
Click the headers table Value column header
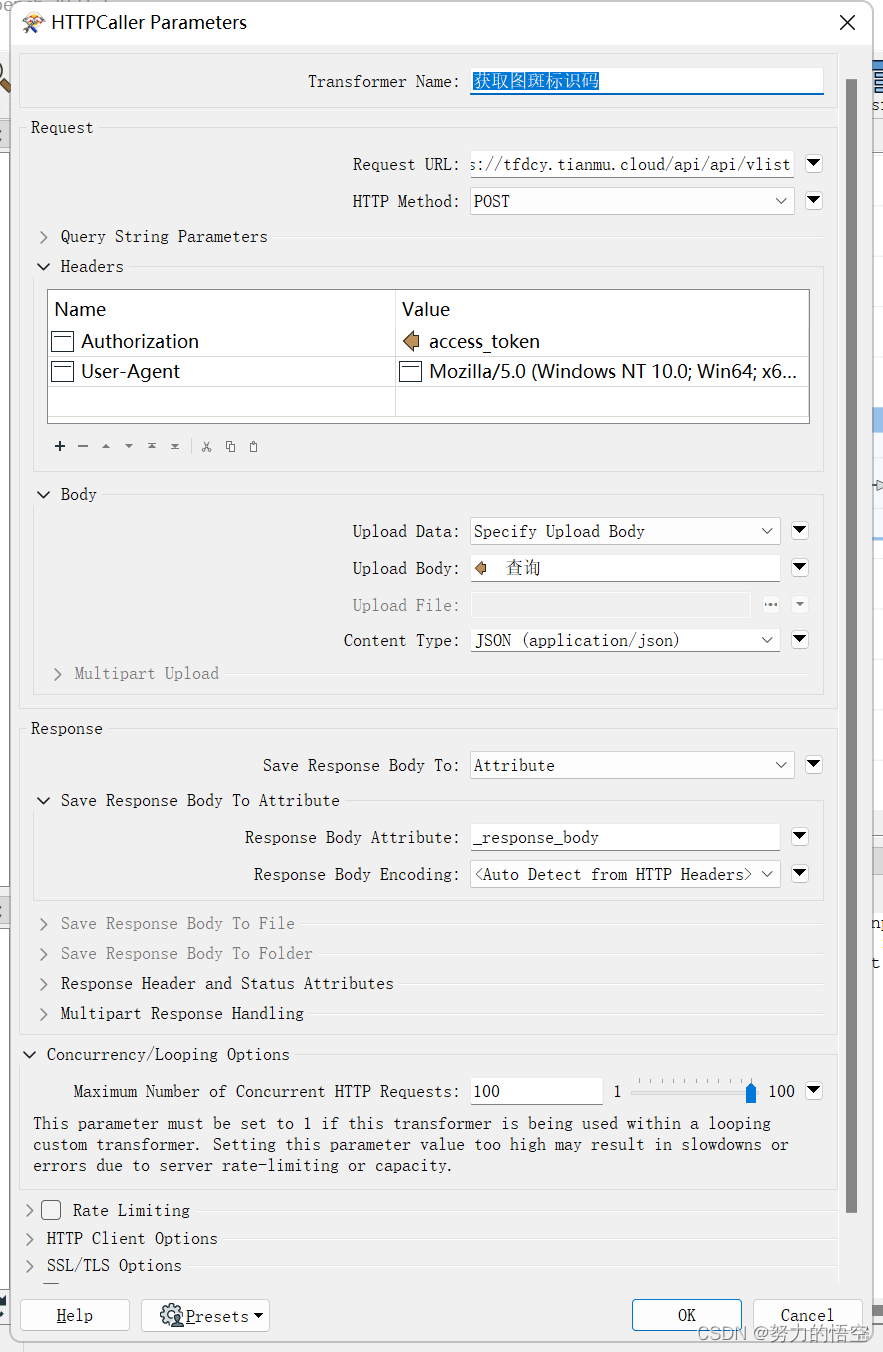[x=602, y=309]
